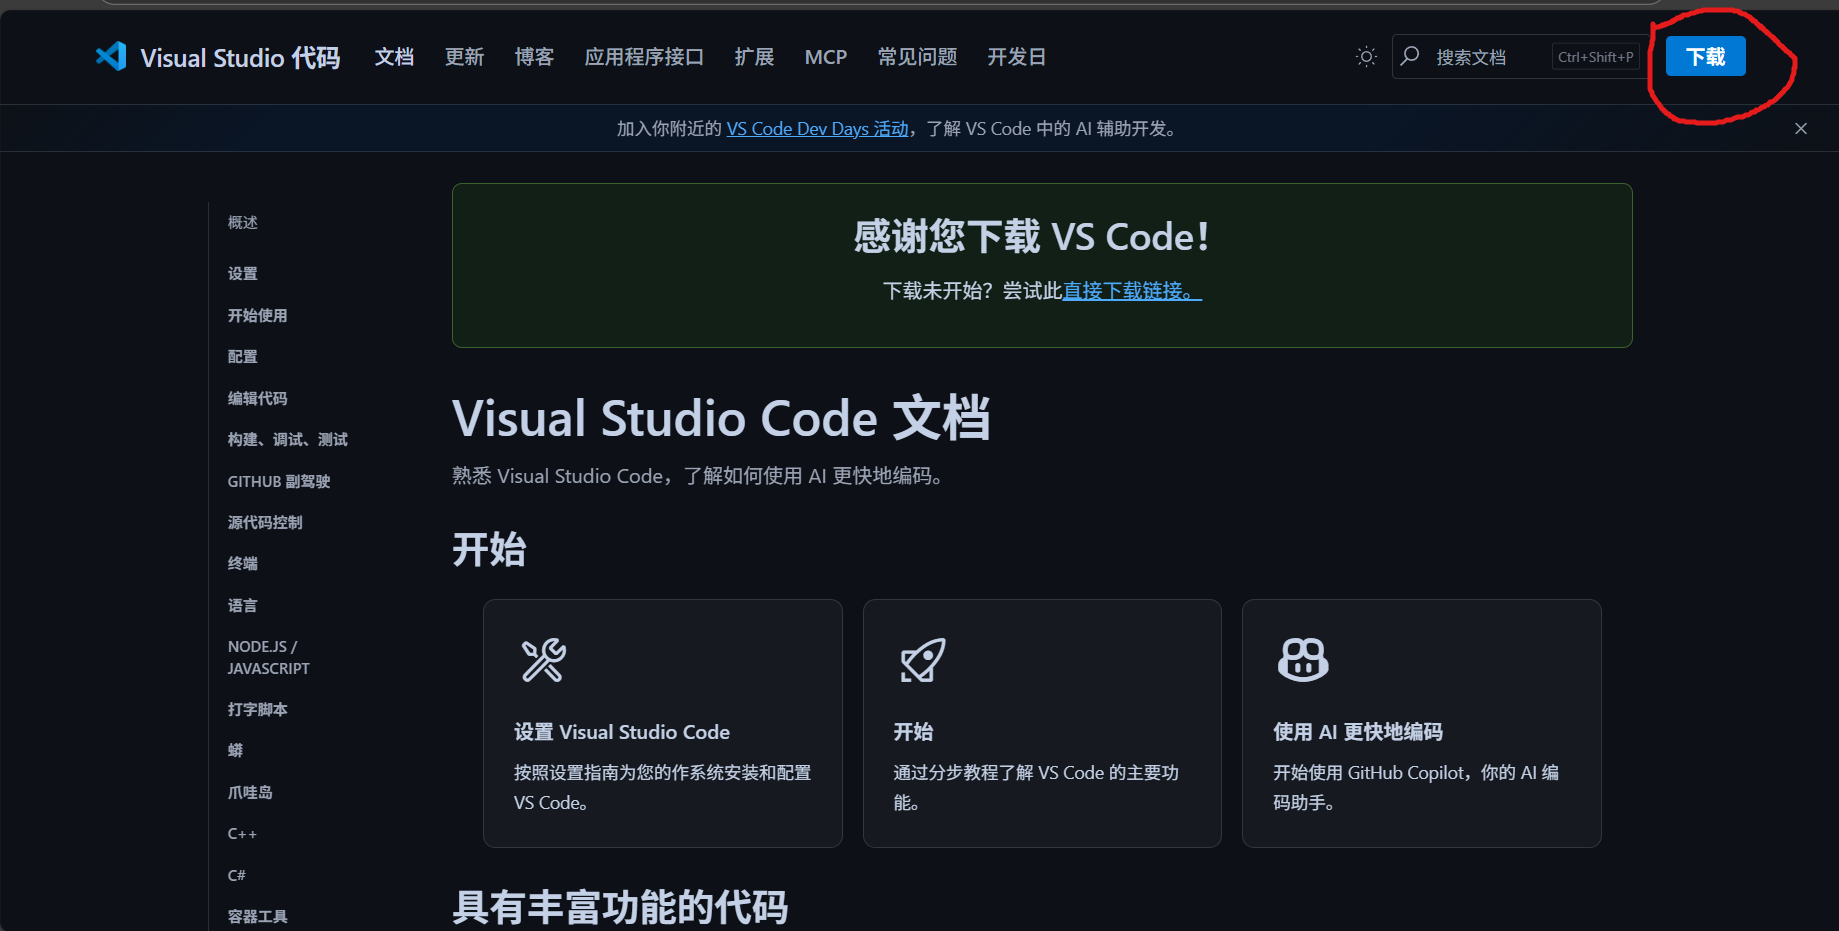Click the 具有丰富功能的代码 heading
The image size is (1839, 931).
pos(620,907)
